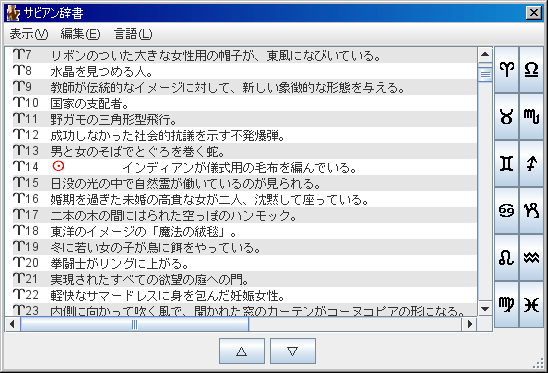Viewport: 548px width, 373px height.
Task: Select Aries 22 row about 妊娠女性
Action: [245, 295]
